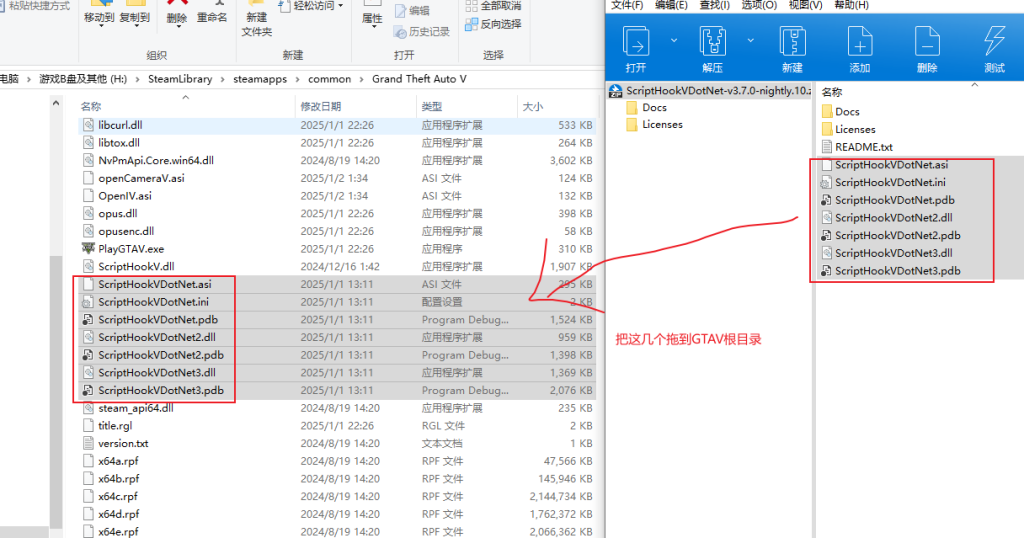
Task: Select README.txt icon in archive list
Action: tap(827, 147)
